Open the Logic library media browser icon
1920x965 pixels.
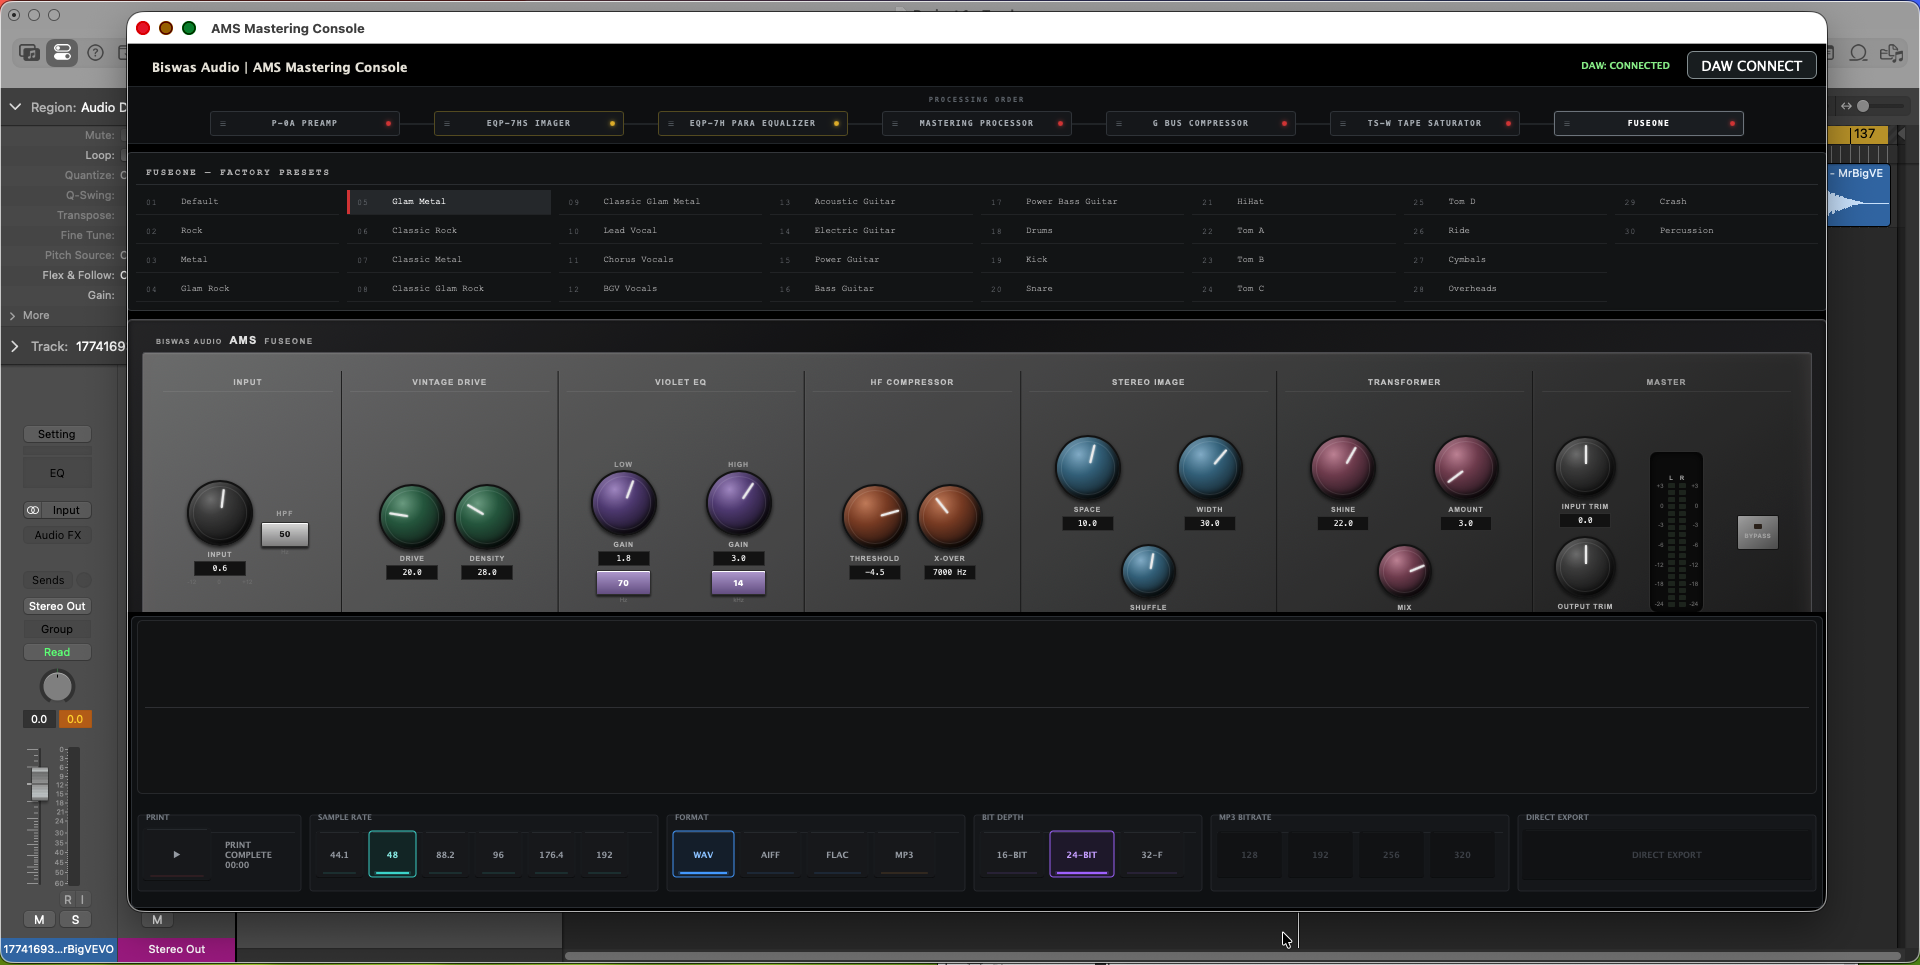coord(29,53)
